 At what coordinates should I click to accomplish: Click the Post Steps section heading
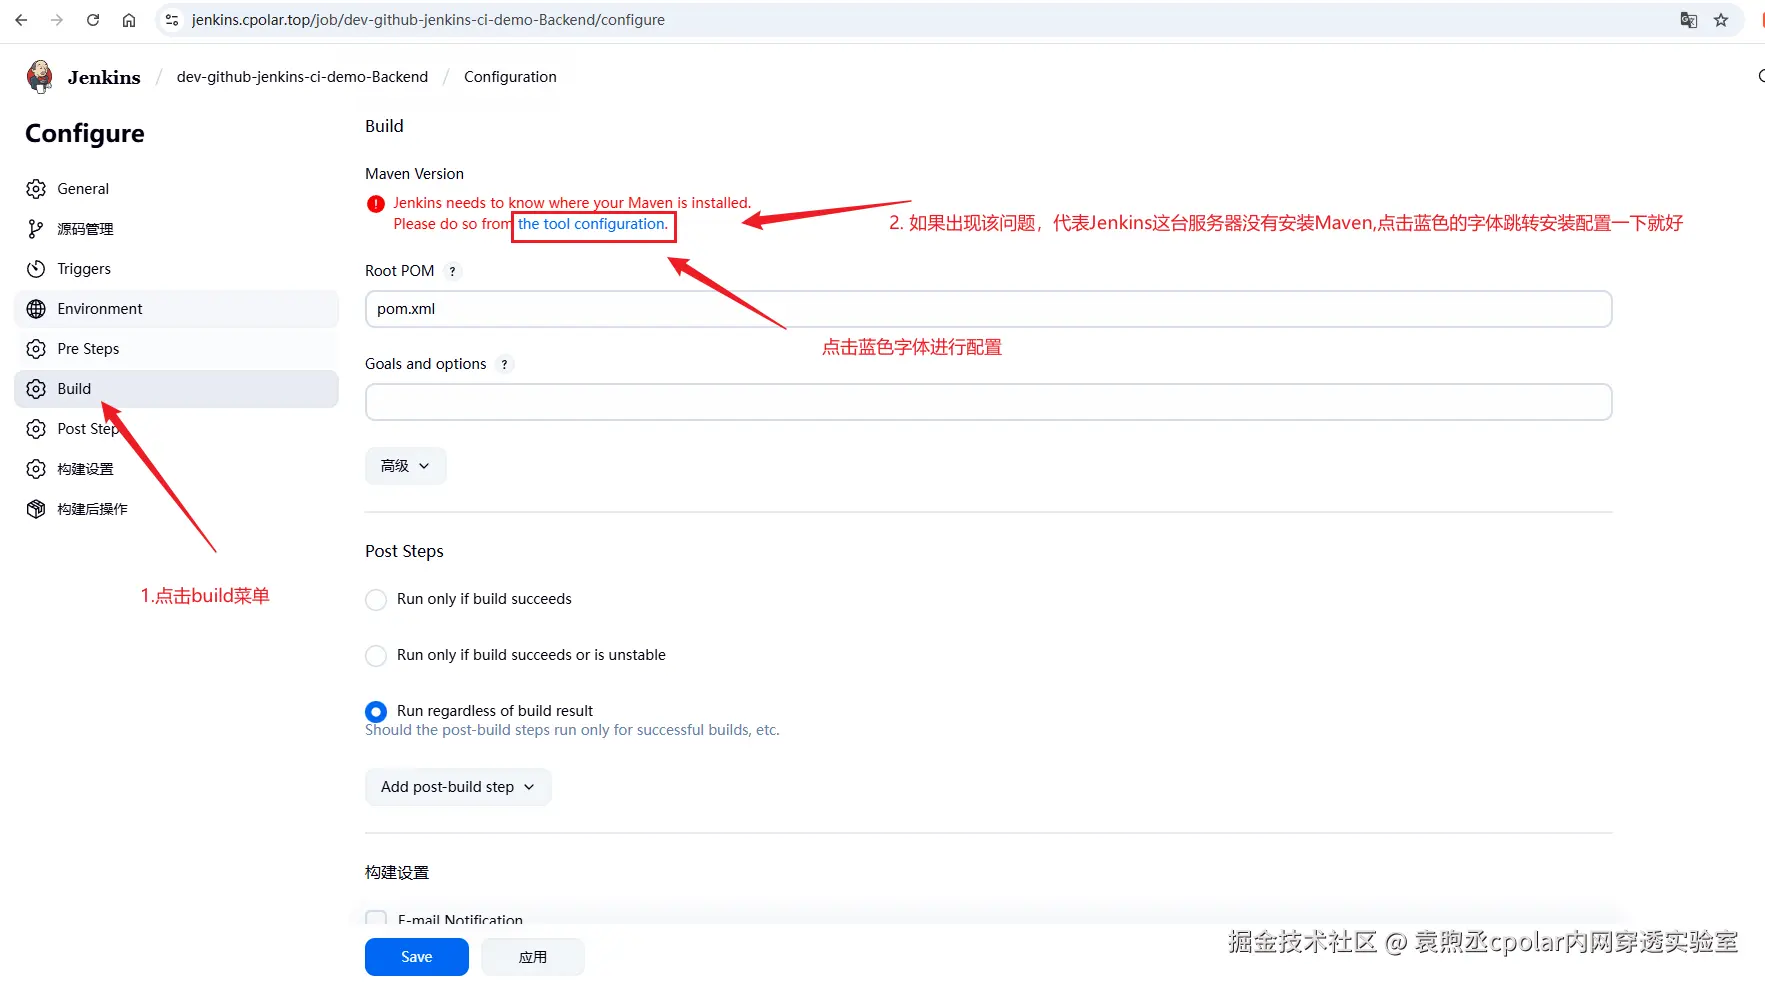(x=404, y=551)
